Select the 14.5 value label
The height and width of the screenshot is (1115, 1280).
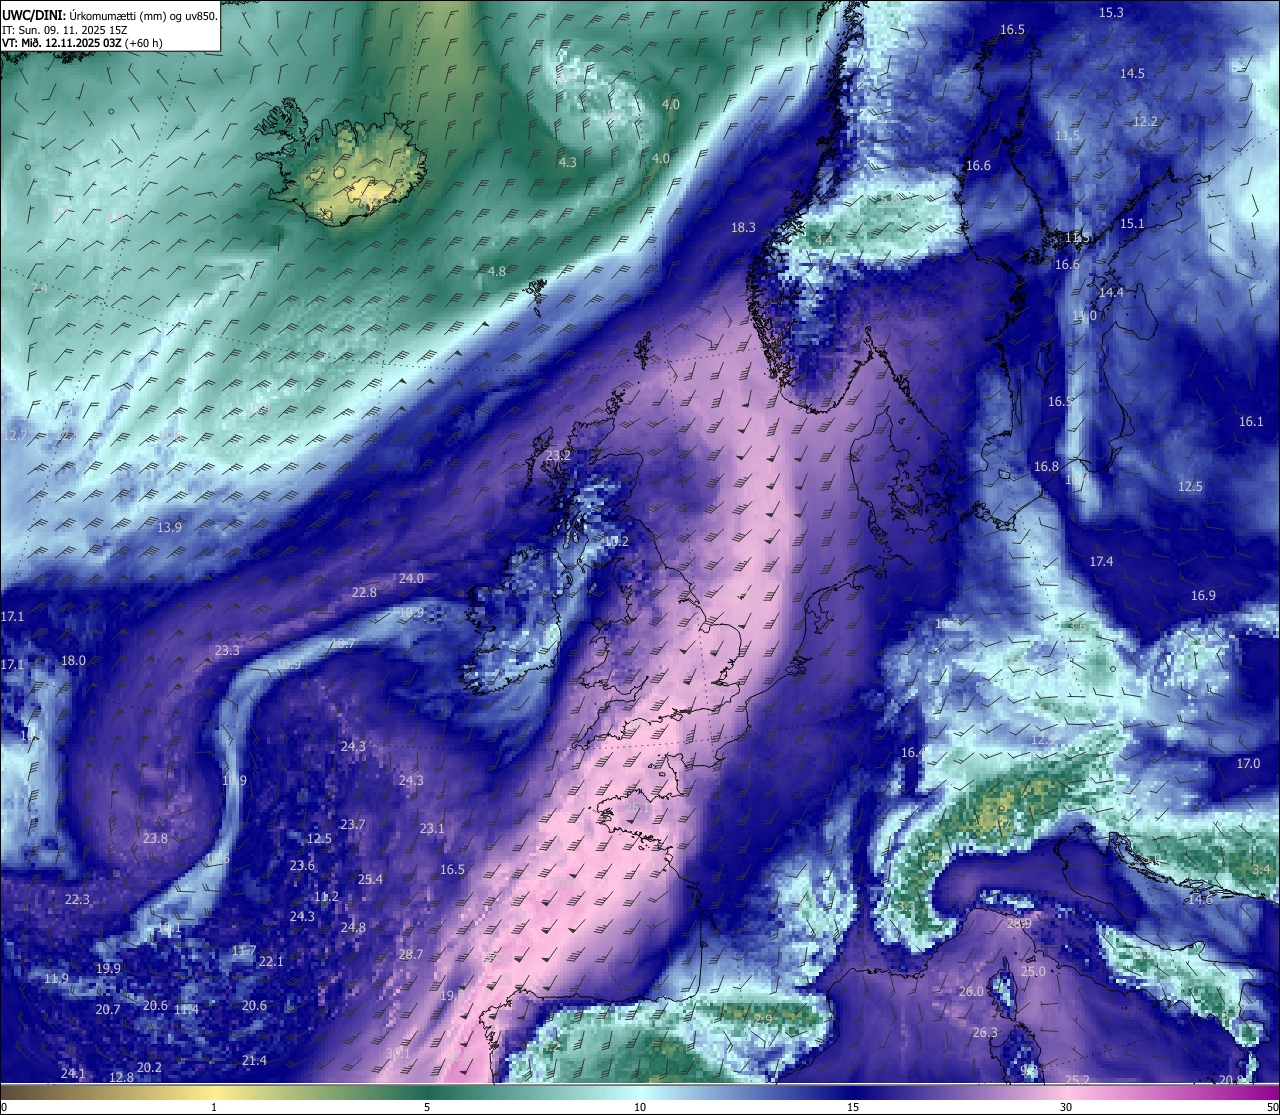click(1132, 74)
